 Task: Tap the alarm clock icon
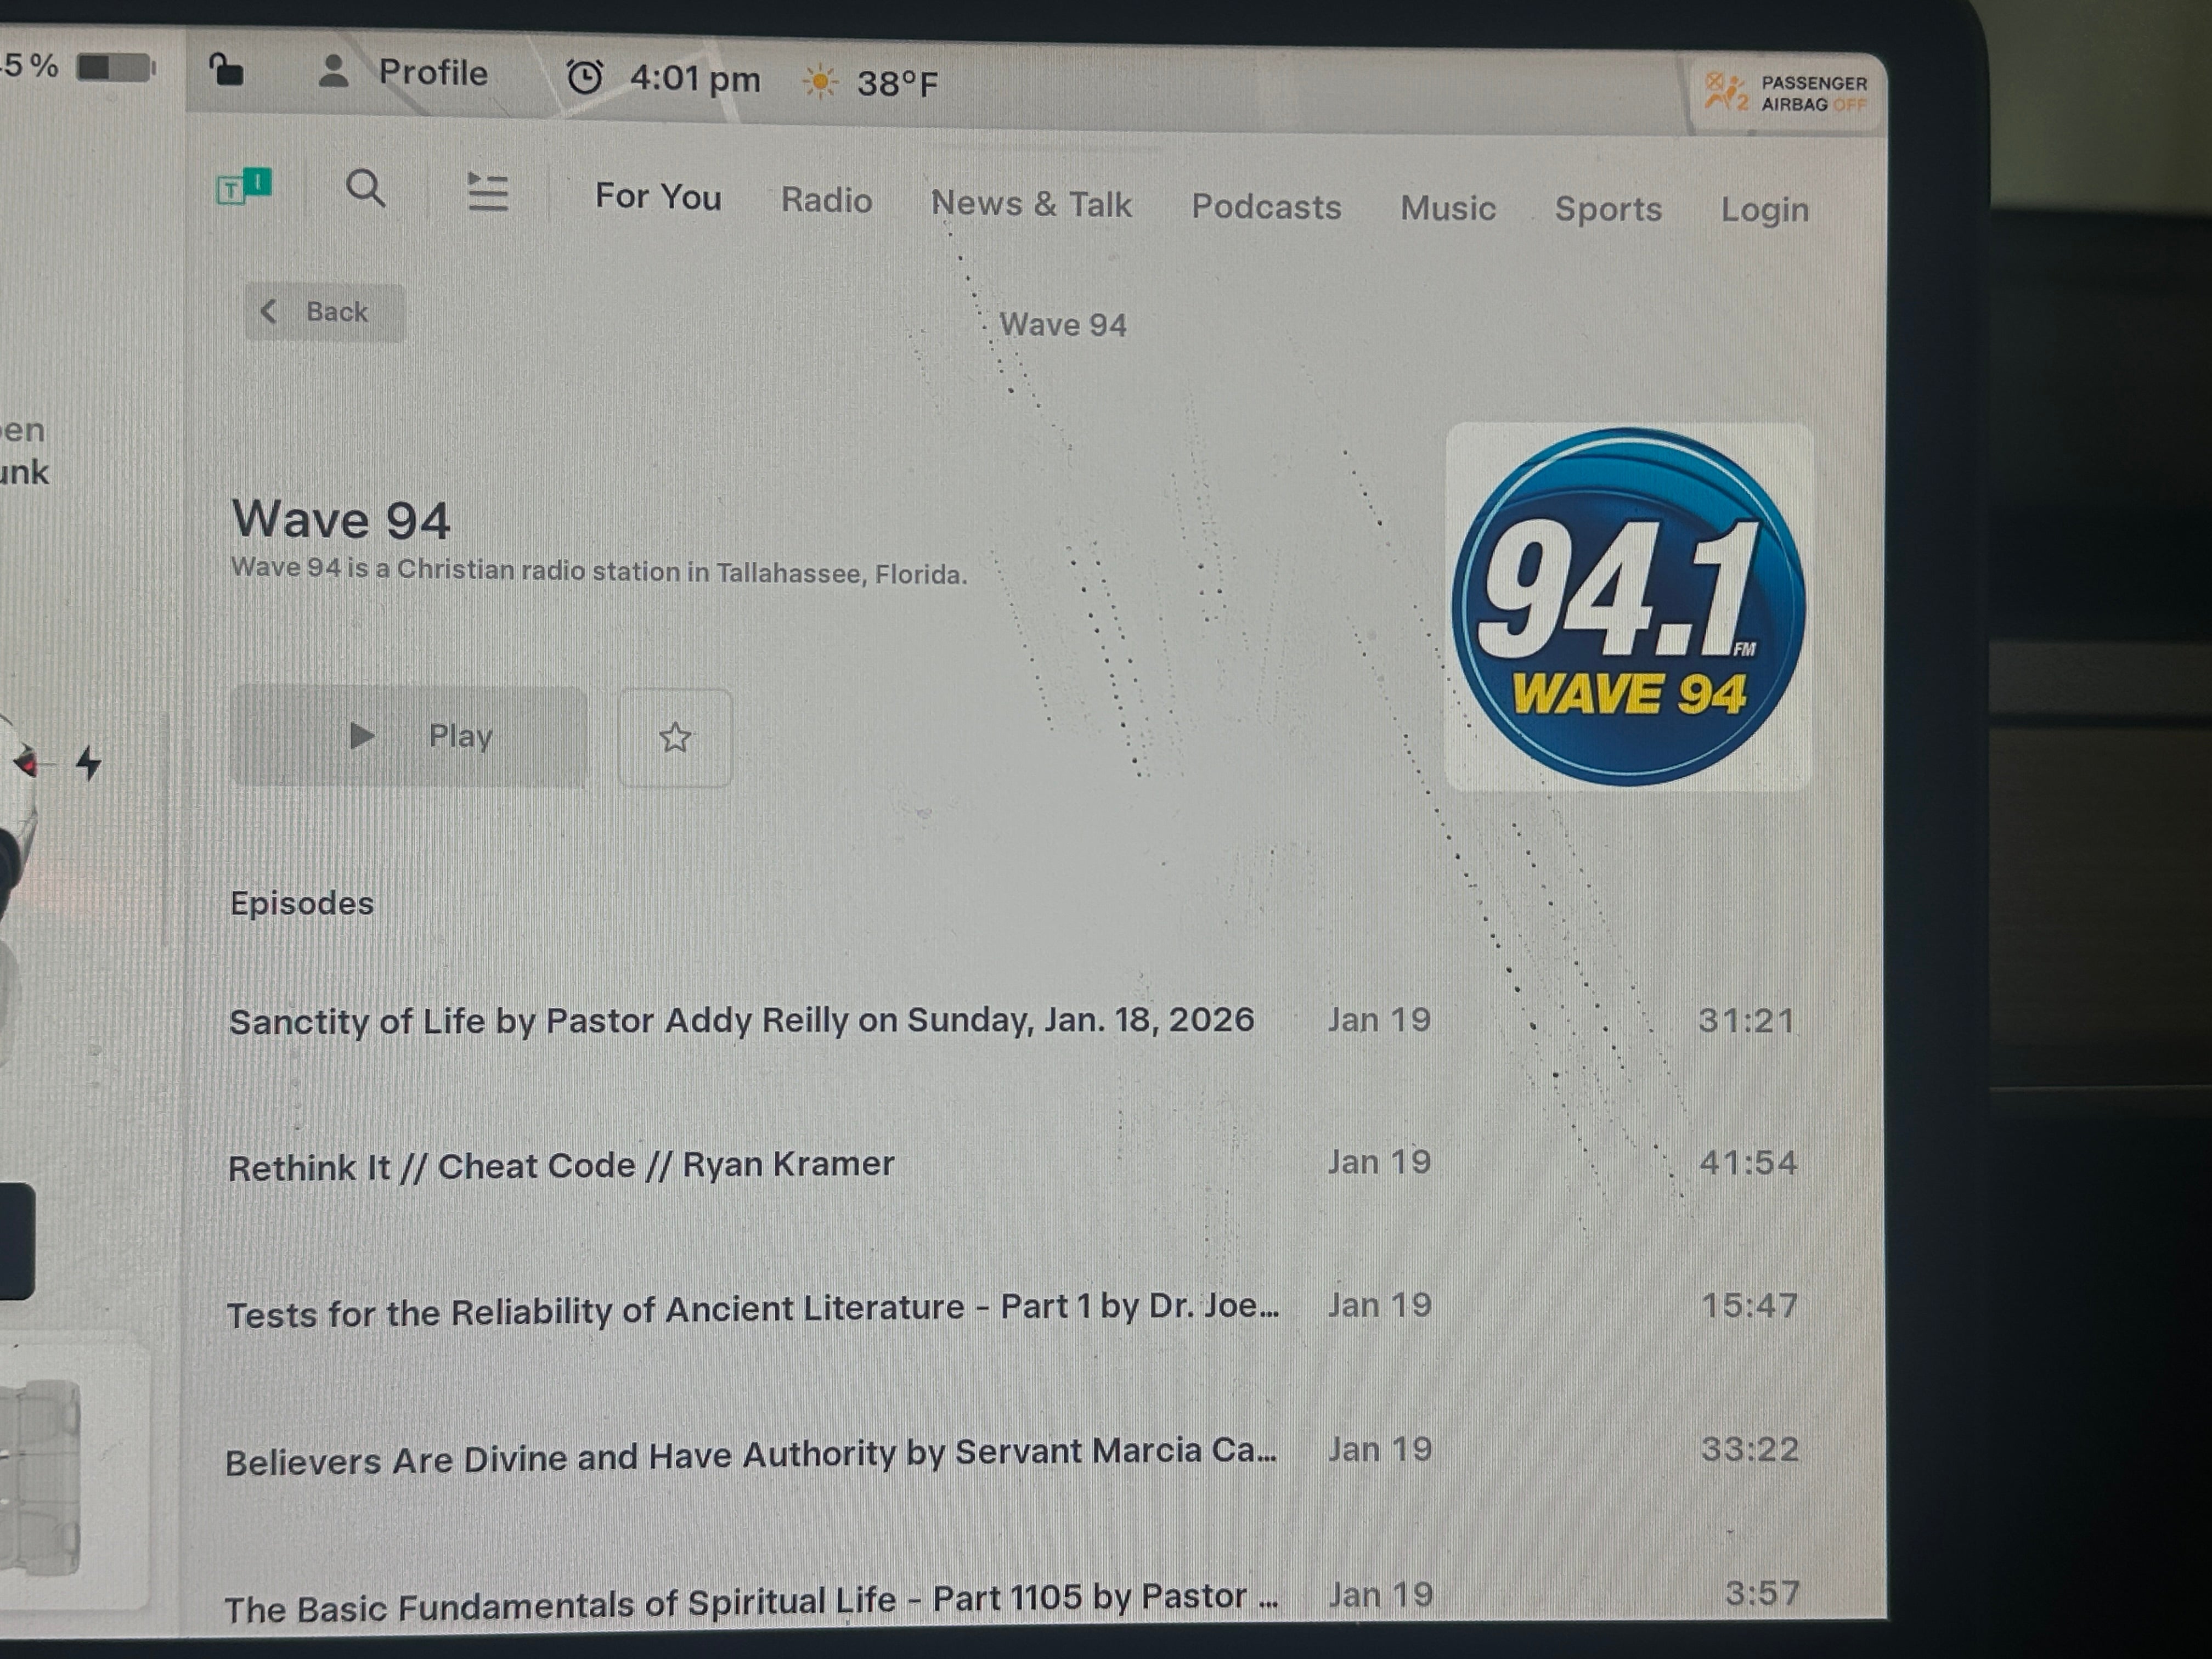coord(585,77)
